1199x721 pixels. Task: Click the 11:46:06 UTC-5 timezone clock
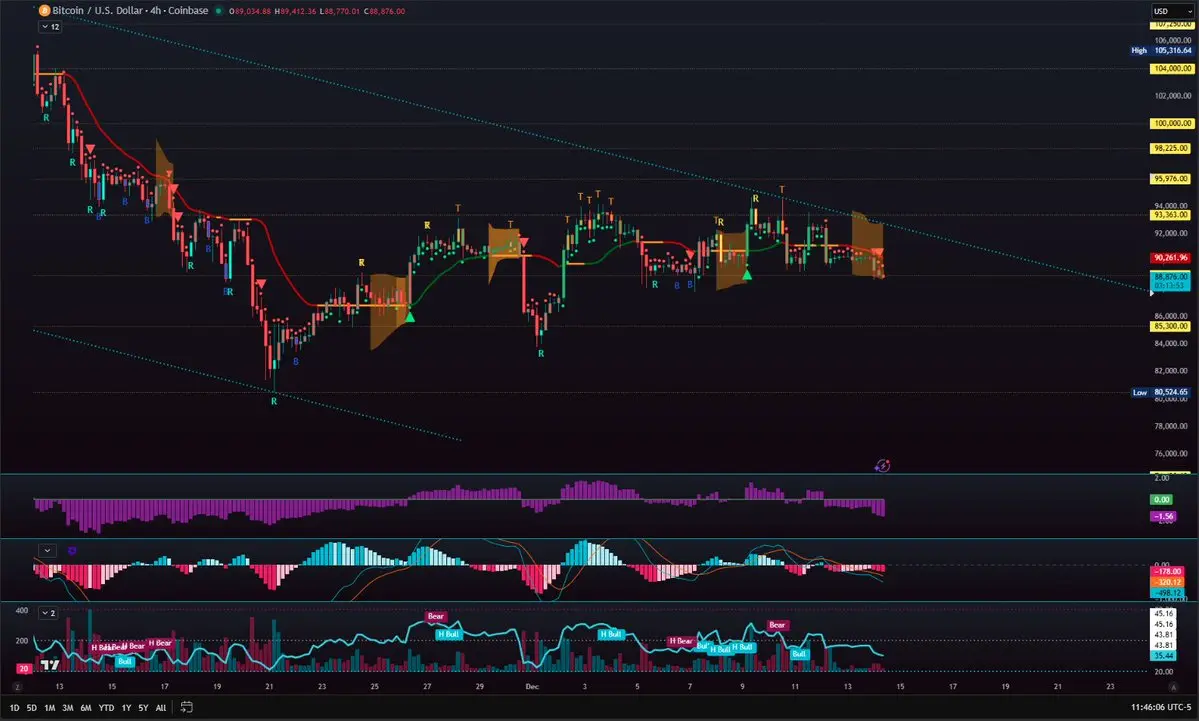[1161, 707]
